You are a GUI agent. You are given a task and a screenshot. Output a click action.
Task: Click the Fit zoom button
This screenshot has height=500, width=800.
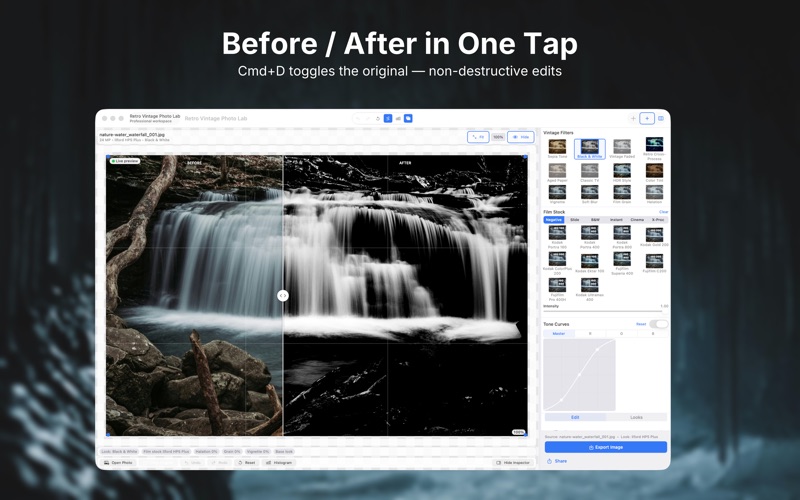(478, 137)
